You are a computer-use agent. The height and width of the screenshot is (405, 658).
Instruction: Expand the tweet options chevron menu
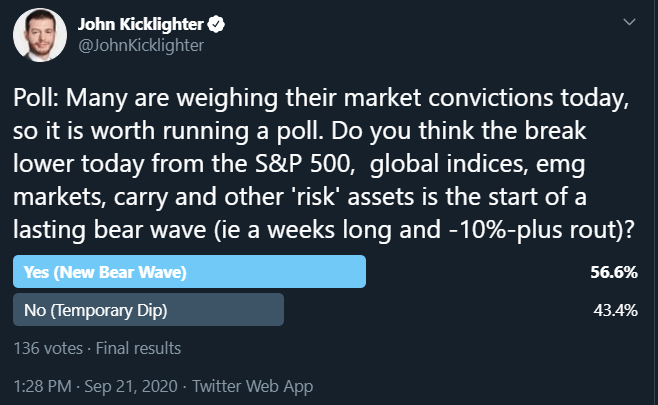[x=628, y=21]
